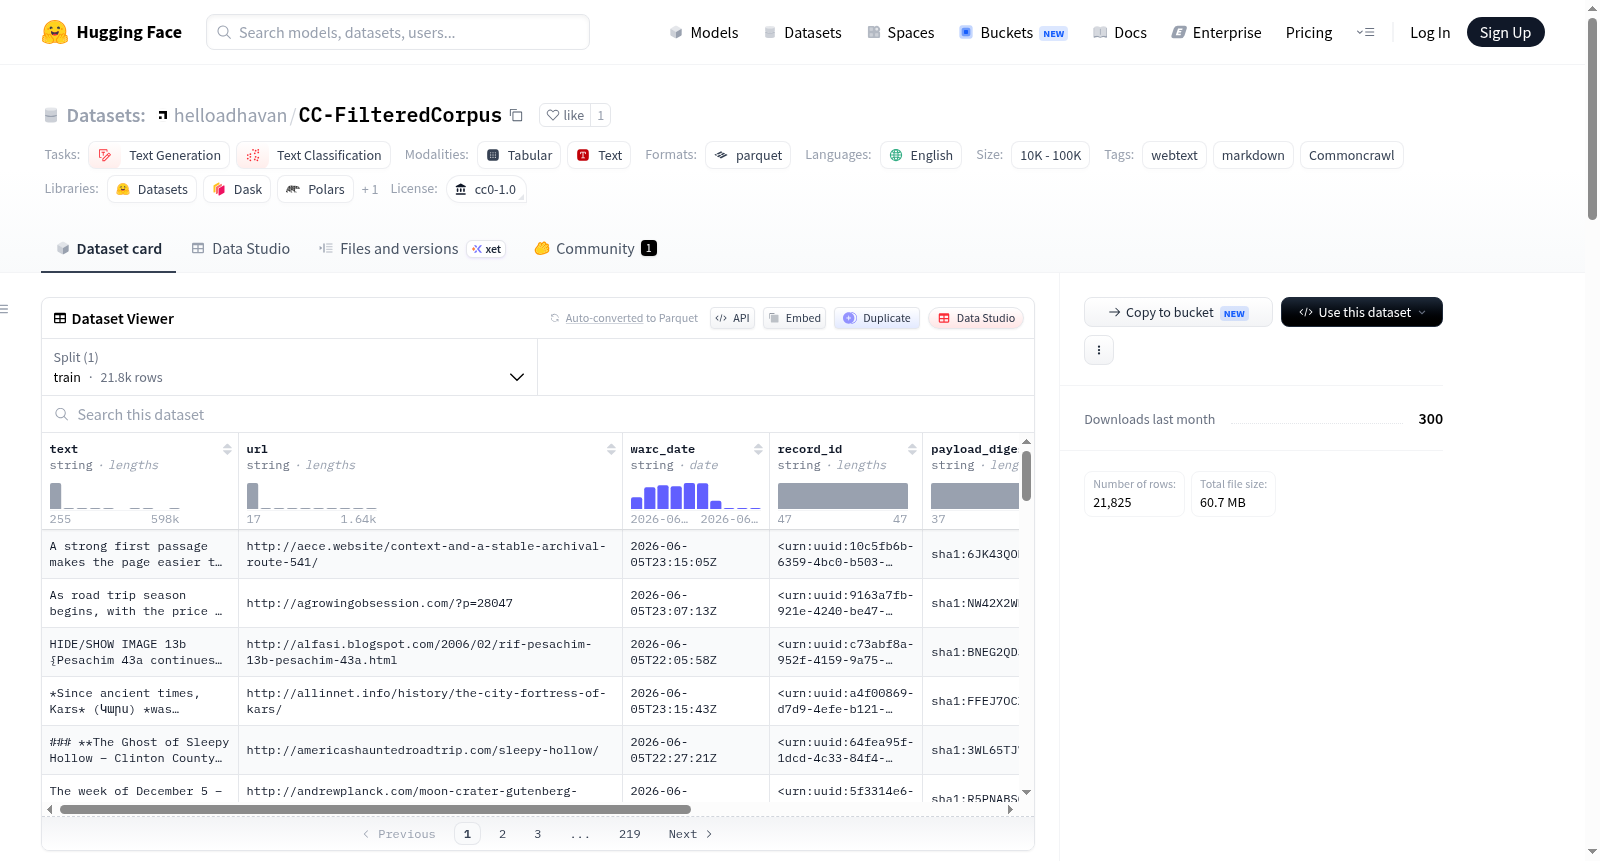Open the Use this dataset dropdown
Image resolution: width=1600 pixels, height=861 pixels.
pyautogui.click(x=1362, y=312)
